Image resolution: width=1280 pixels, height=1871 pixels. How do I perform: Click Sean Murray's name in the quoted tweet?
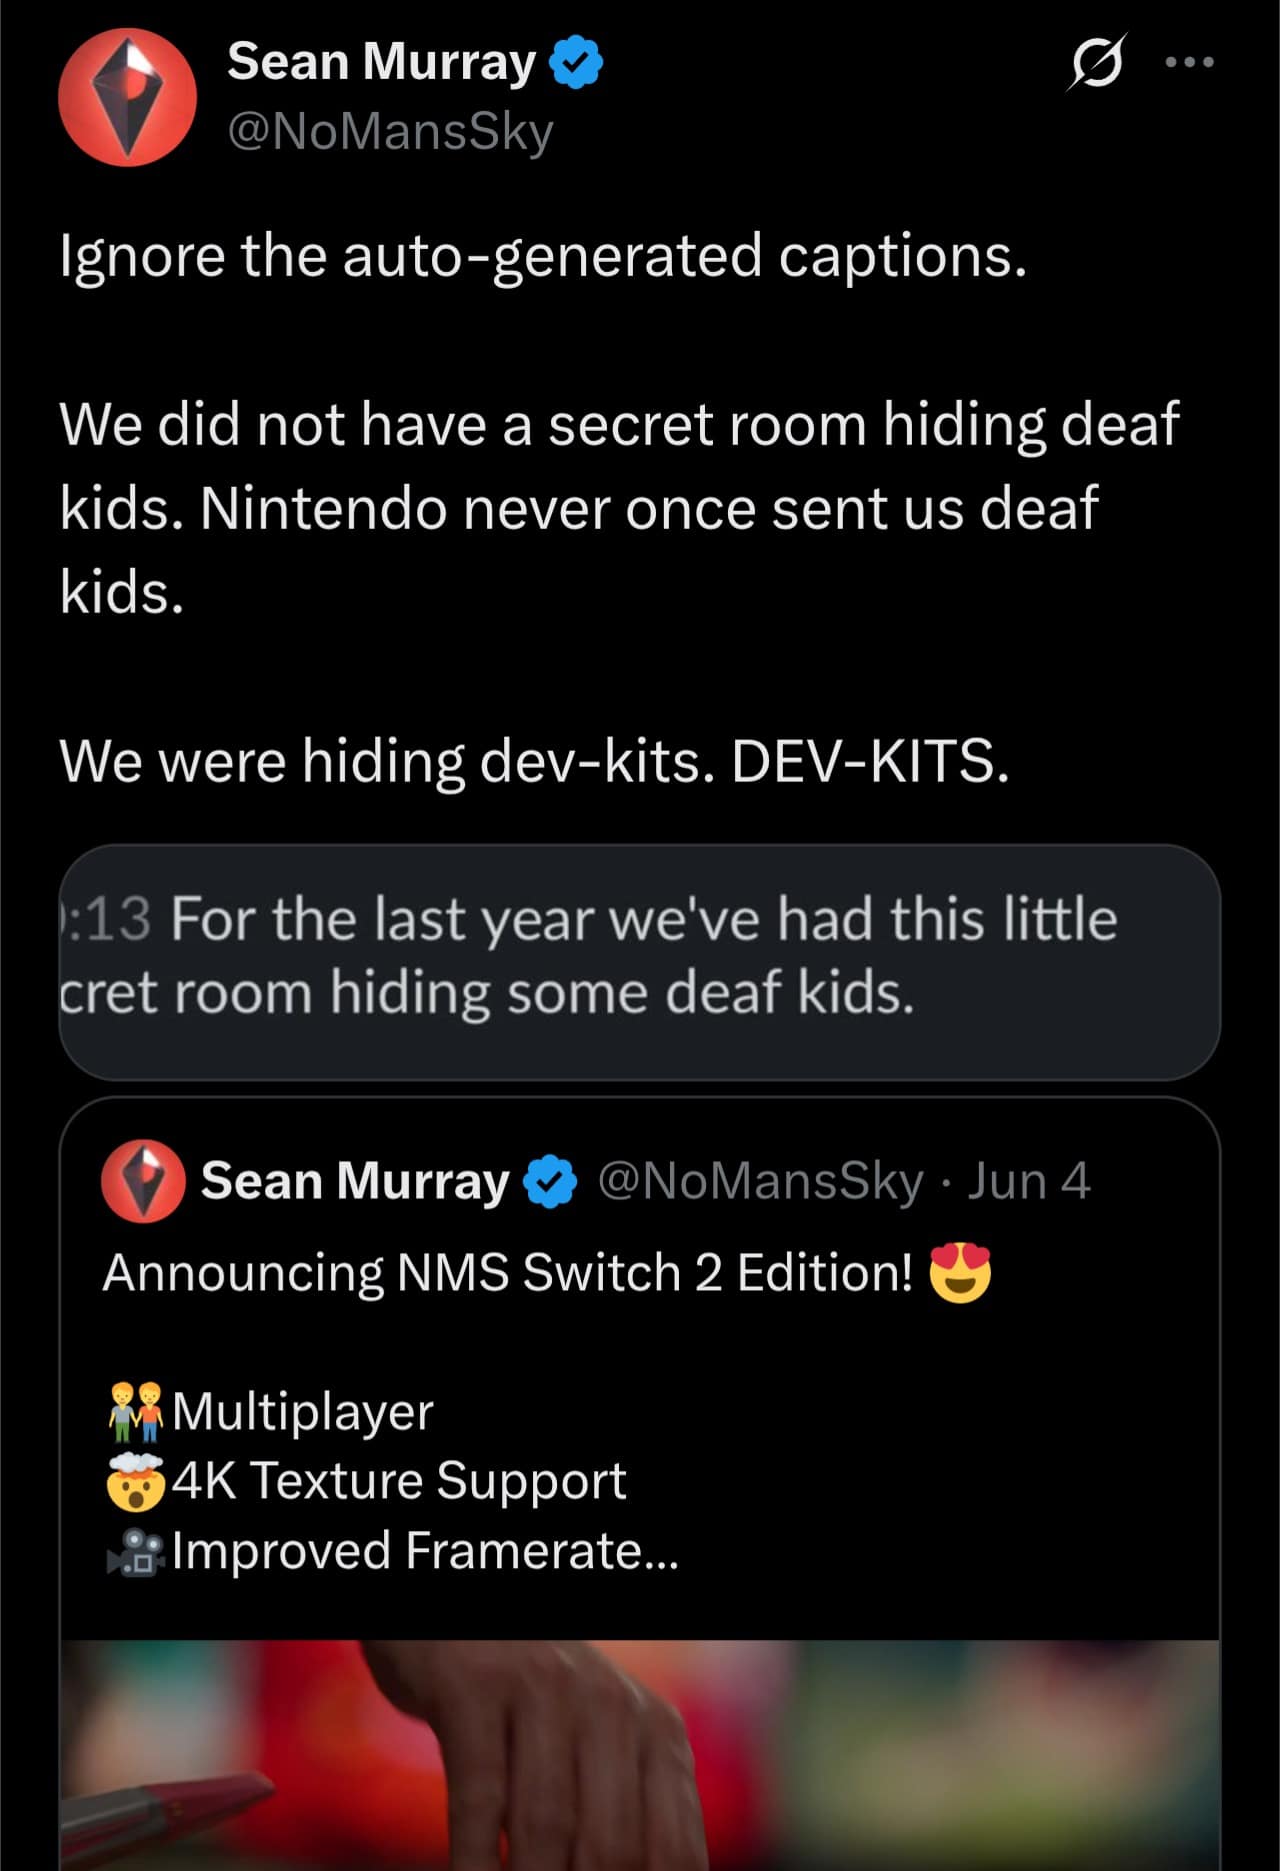click(x=355, y=1181)
